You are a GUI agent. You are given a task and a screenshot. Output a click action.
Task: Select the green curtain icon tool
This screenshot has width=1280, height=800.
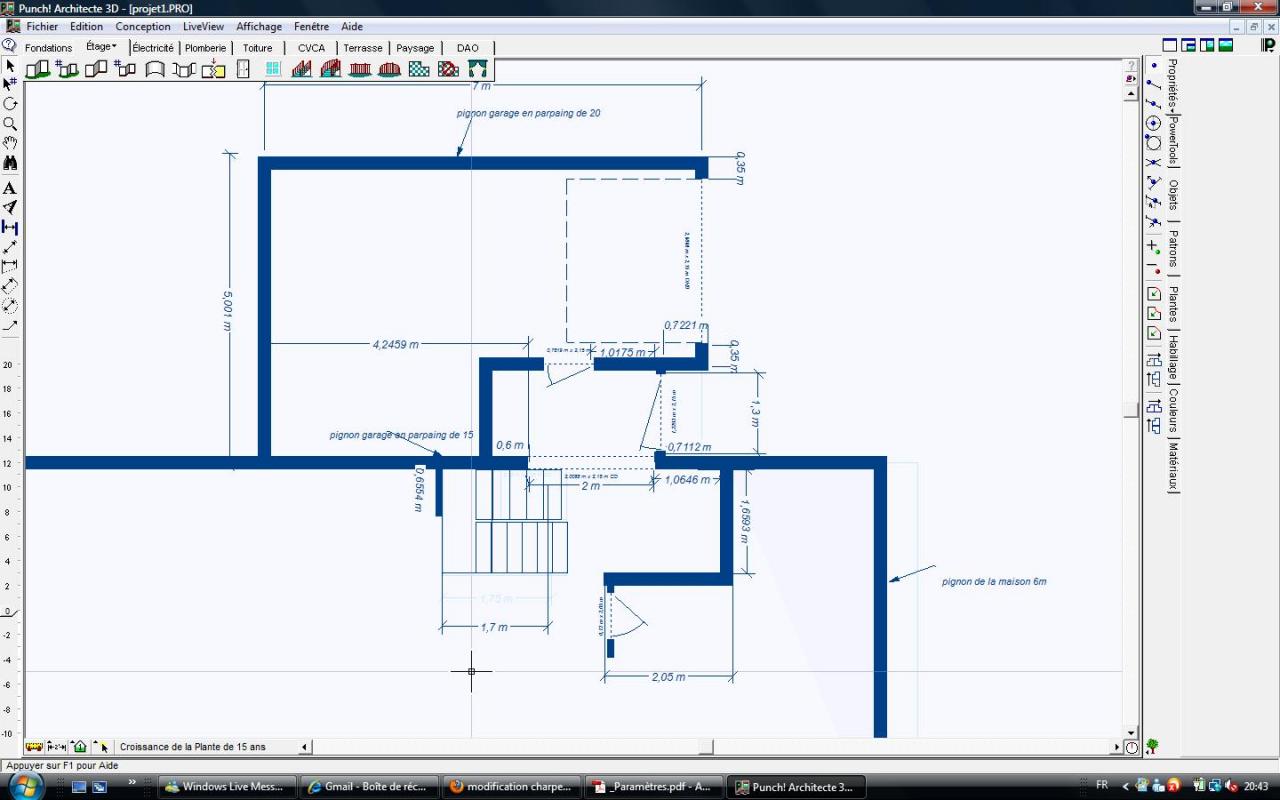[478, 69]
